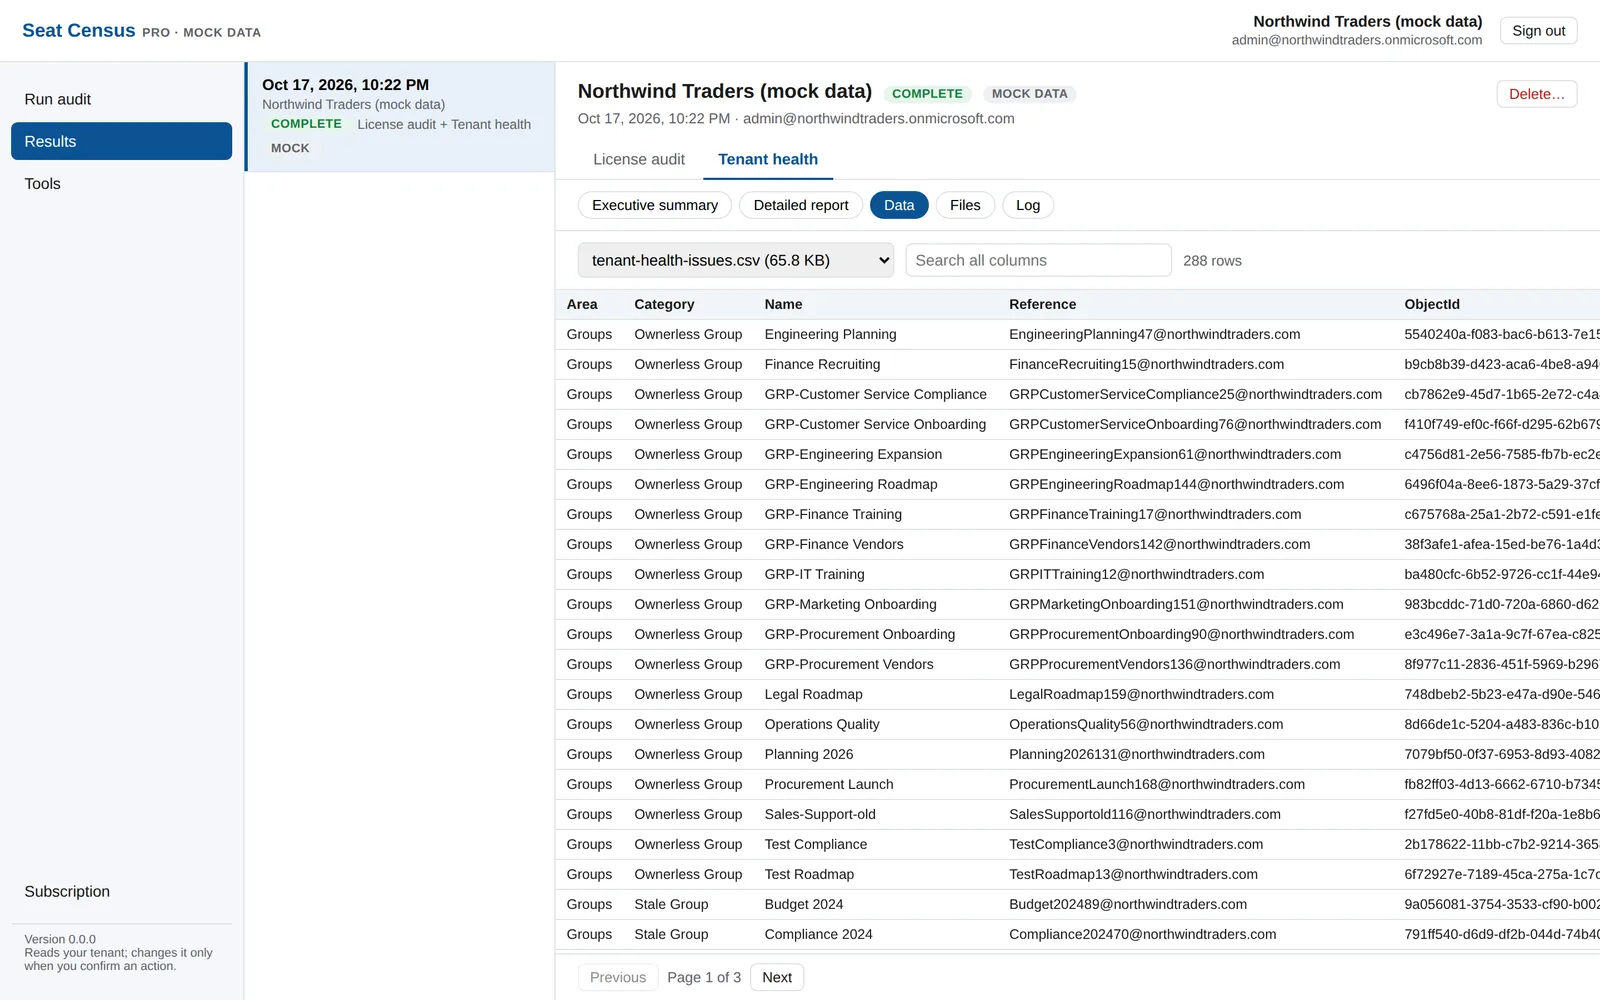The height and width of the screenshot is (1000, 1600).
Task: Click the Sales-Support-old name cell
Action: pos(820,814)
